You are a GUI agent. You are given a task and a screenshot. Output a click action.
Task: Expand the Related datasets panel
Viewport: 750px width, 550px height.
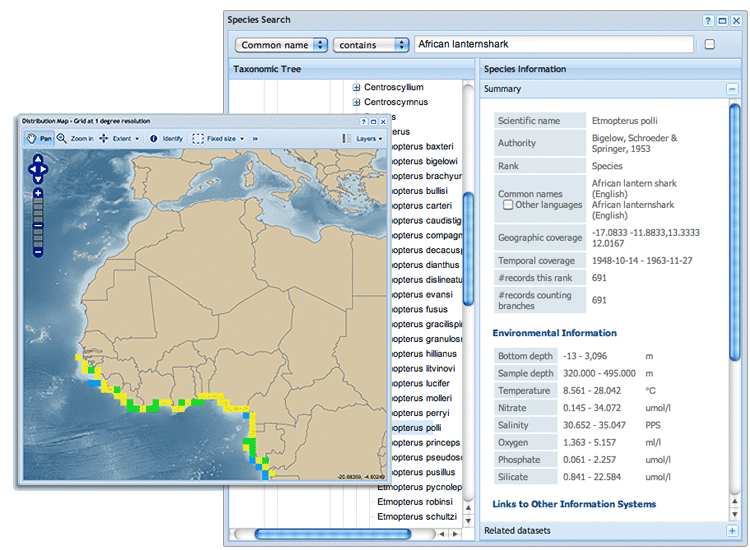[732, 530]
